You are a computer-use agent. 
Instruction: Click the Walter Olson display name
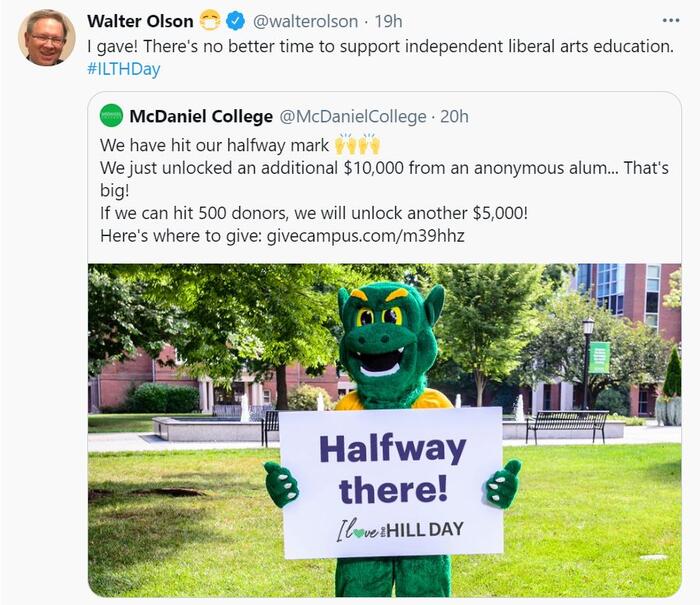pos(141,21)
